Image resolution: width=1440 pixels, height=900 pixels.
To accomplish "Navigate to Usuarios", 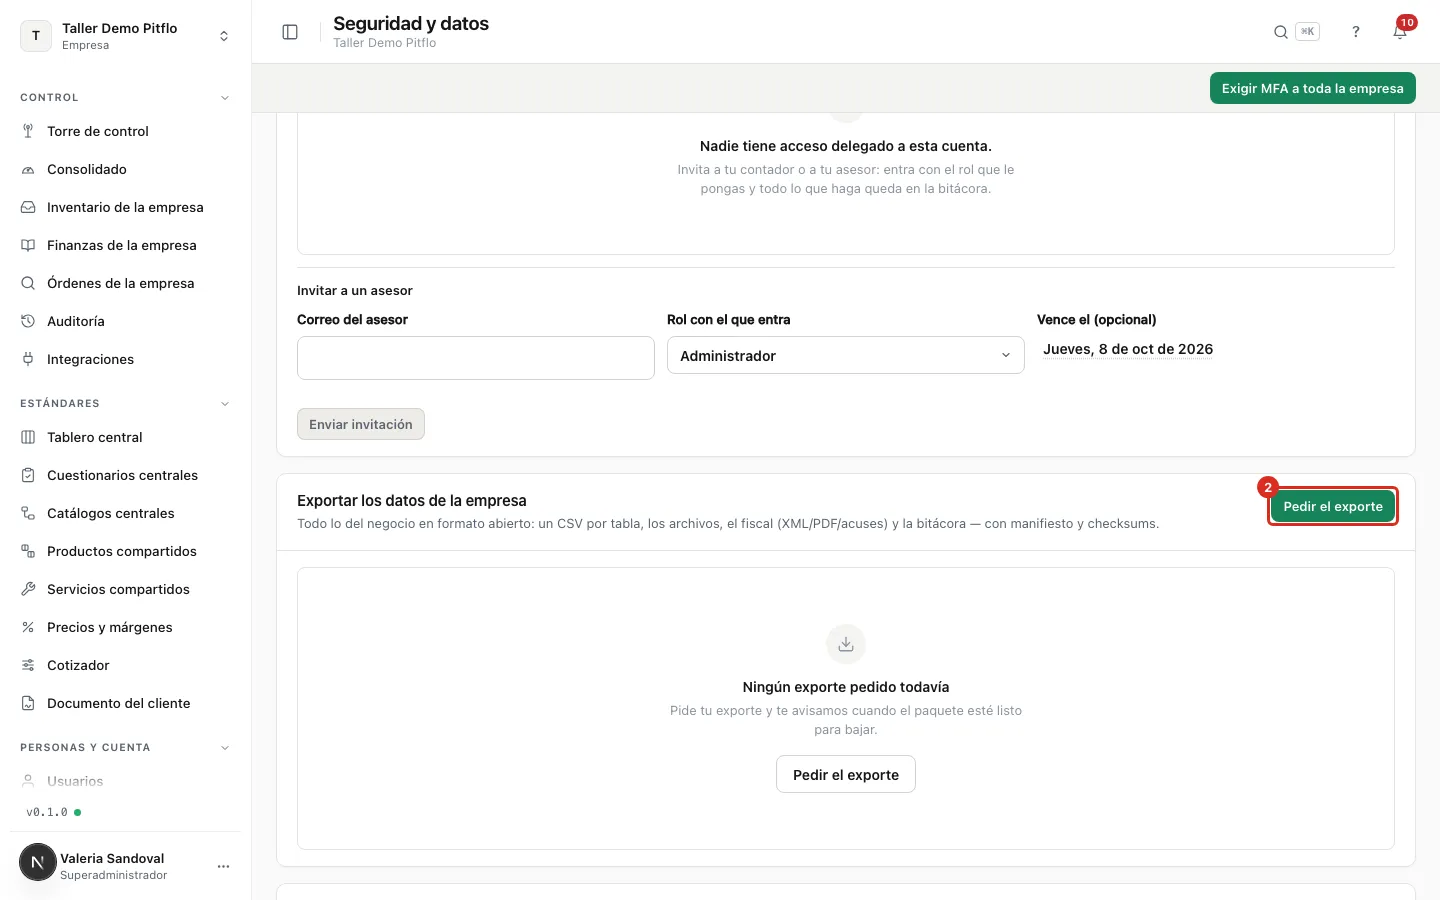I will tap(75, 781).
